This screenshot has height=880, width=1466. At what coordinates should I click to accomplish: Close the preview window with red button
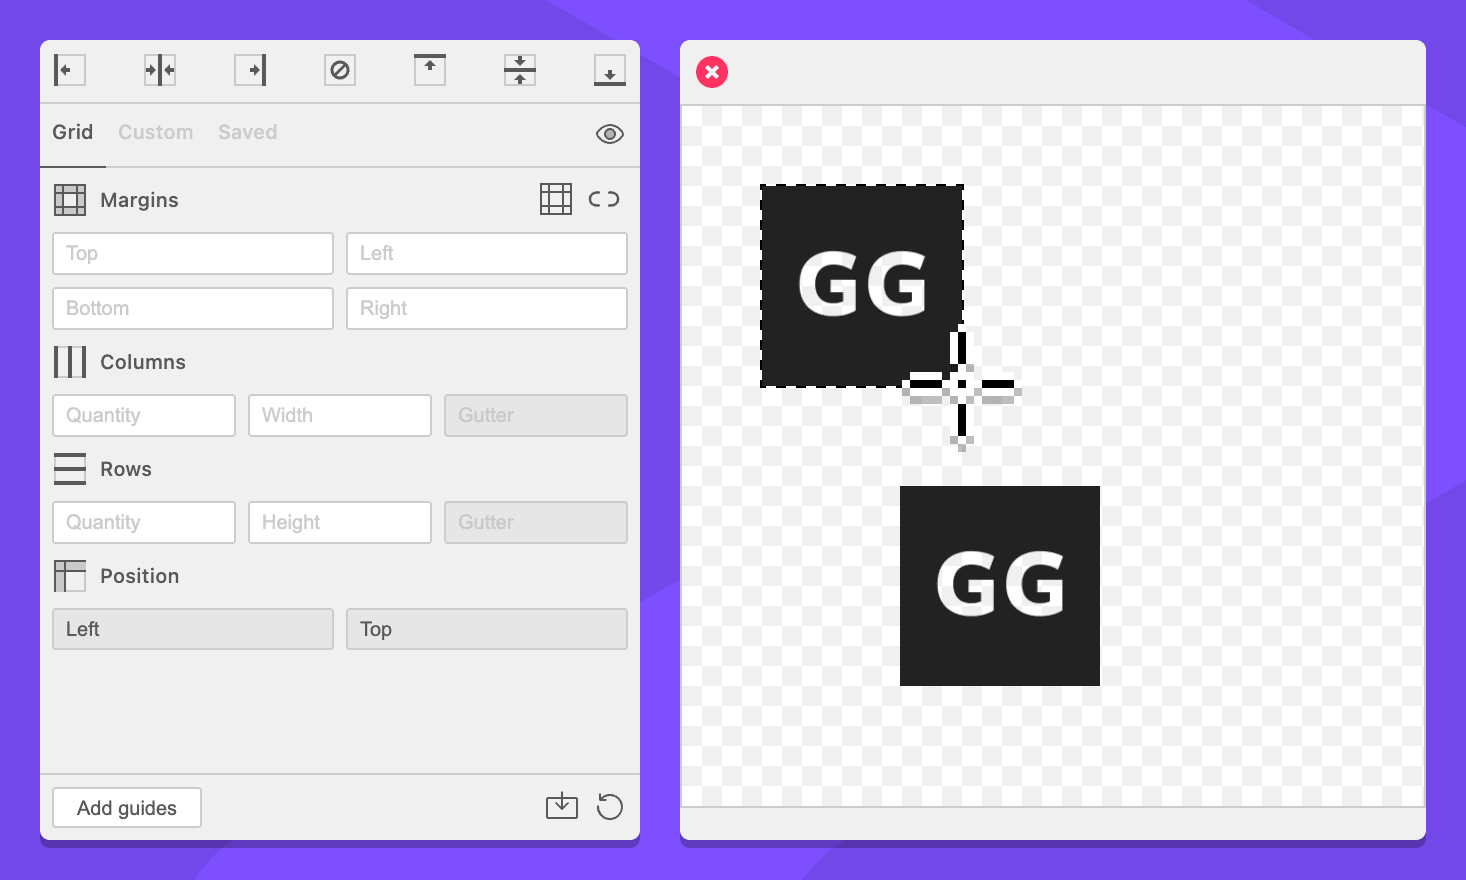point(712,72)
